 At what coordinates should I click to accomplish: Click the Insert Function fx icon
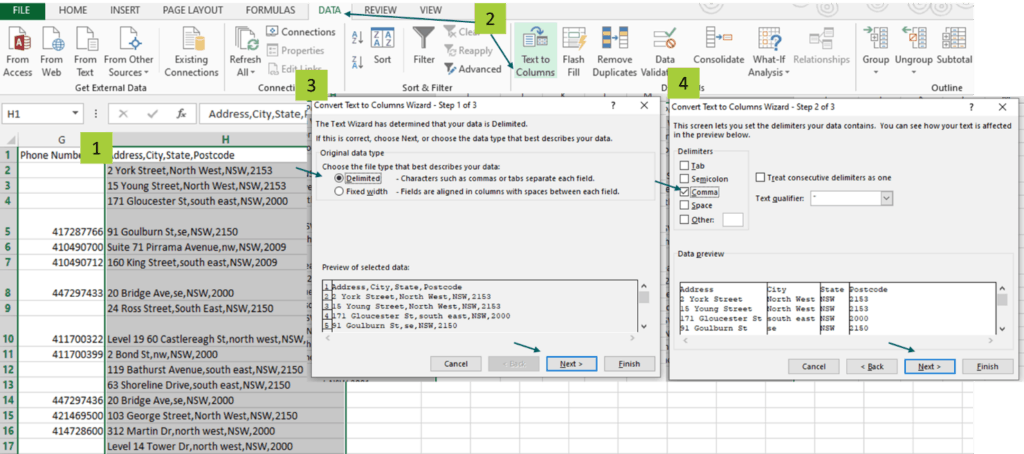[182, 114]
